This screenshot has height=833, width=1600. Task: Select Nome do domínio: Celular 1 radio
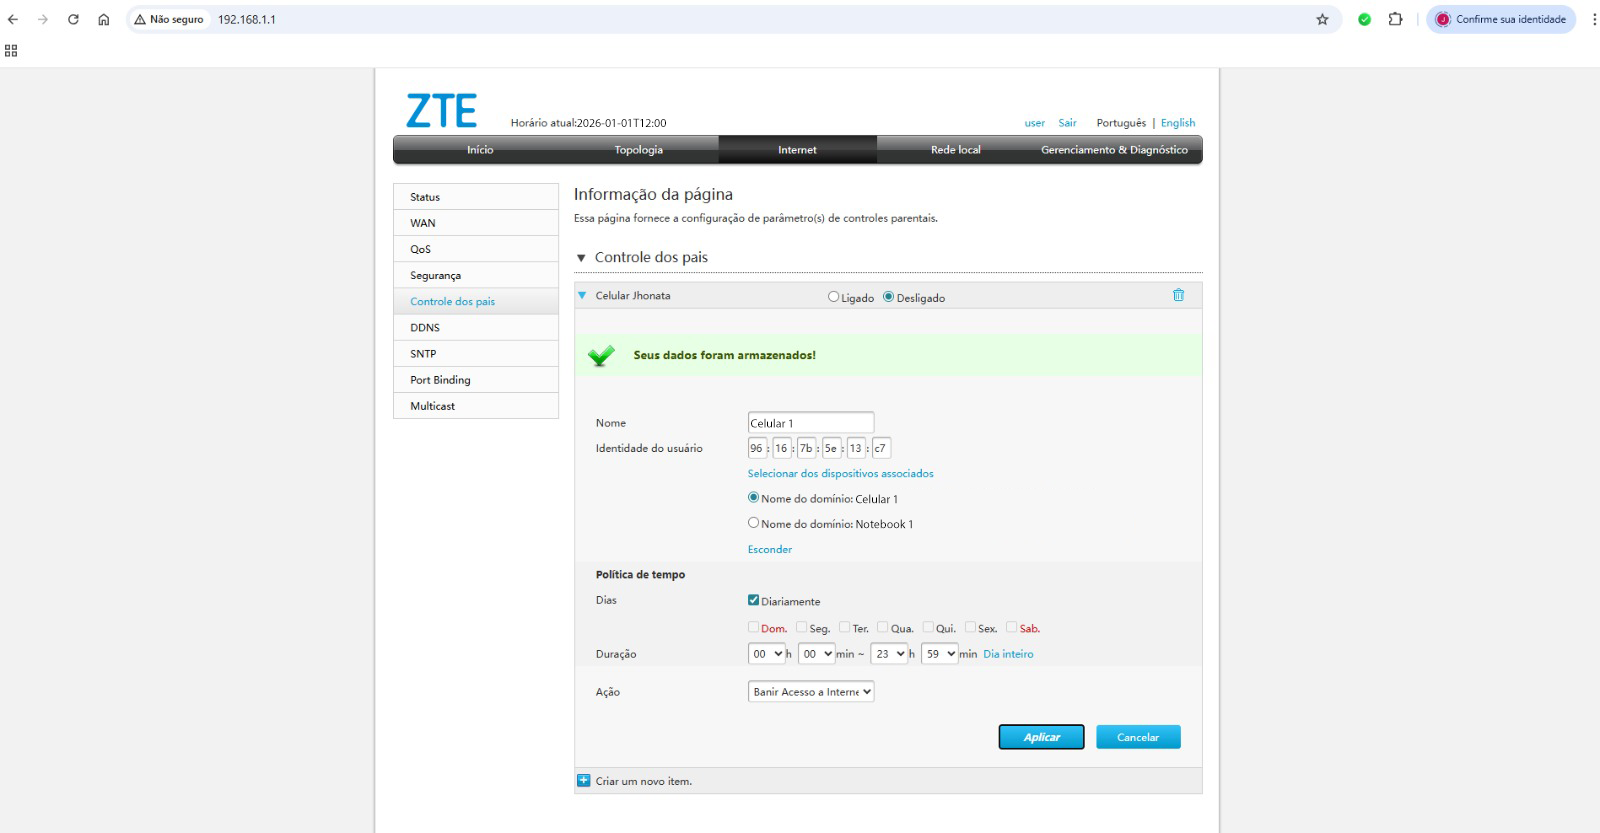pos(753,497)
